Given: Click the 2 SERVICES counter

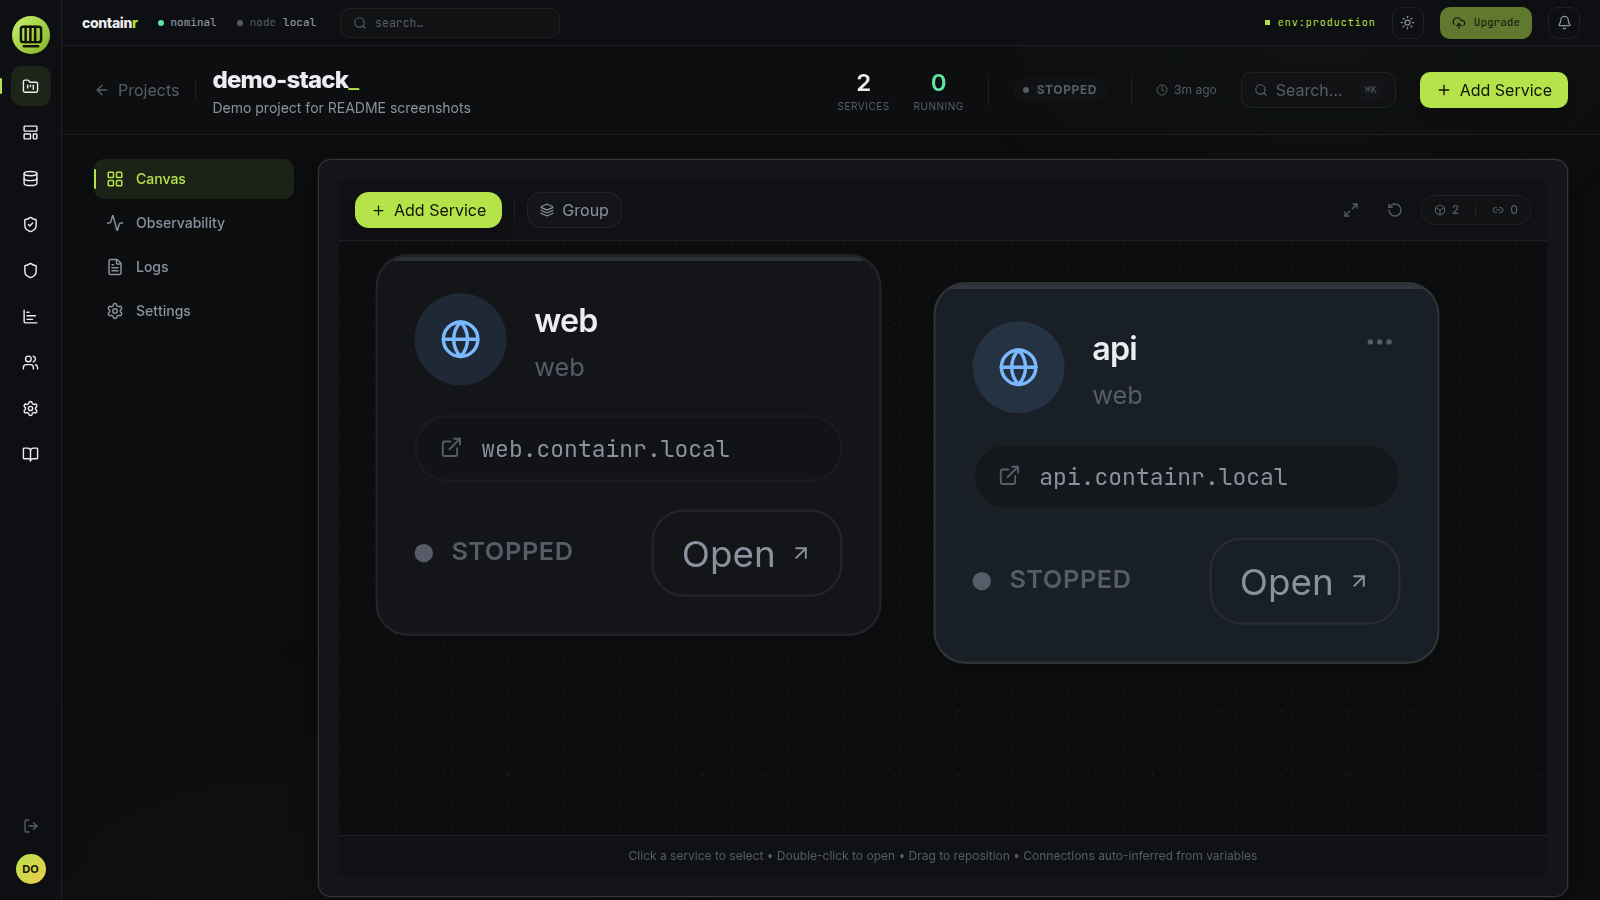Looking at the screenshot, I should coord(863,91).
